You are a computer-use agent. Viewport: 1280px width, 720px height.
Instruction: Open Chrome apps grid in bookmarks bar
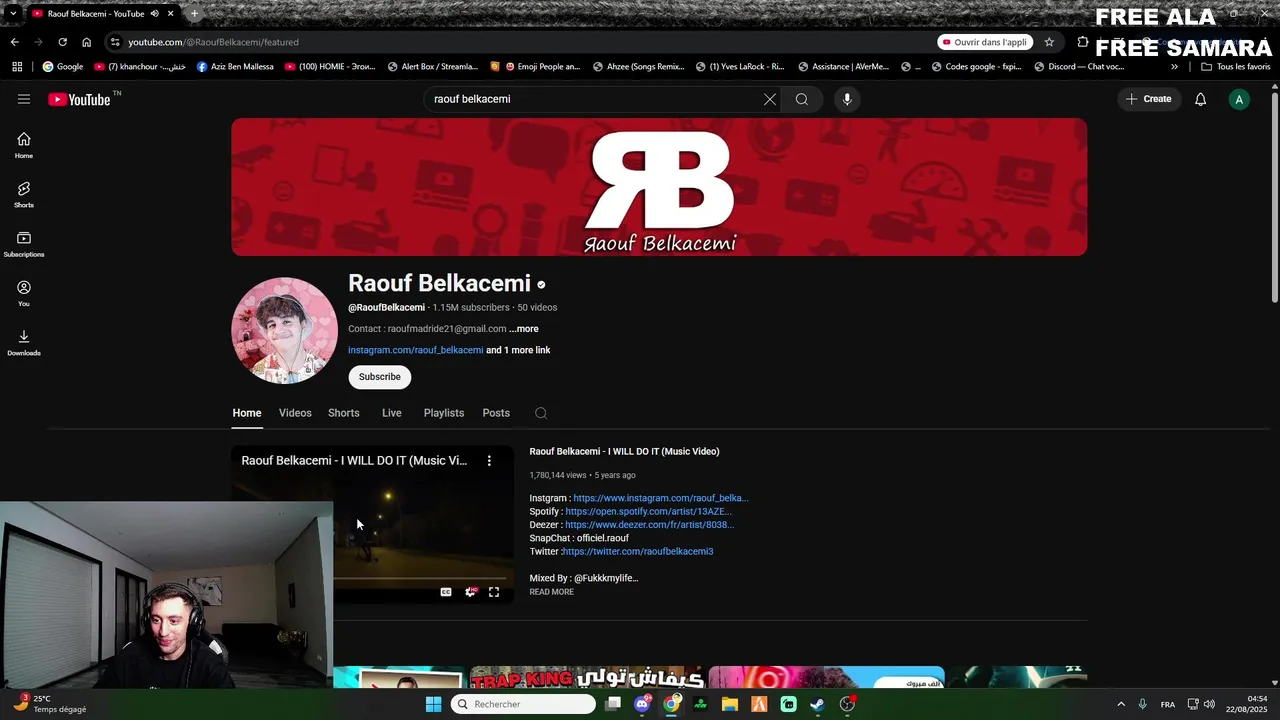[x=17, y=67]
